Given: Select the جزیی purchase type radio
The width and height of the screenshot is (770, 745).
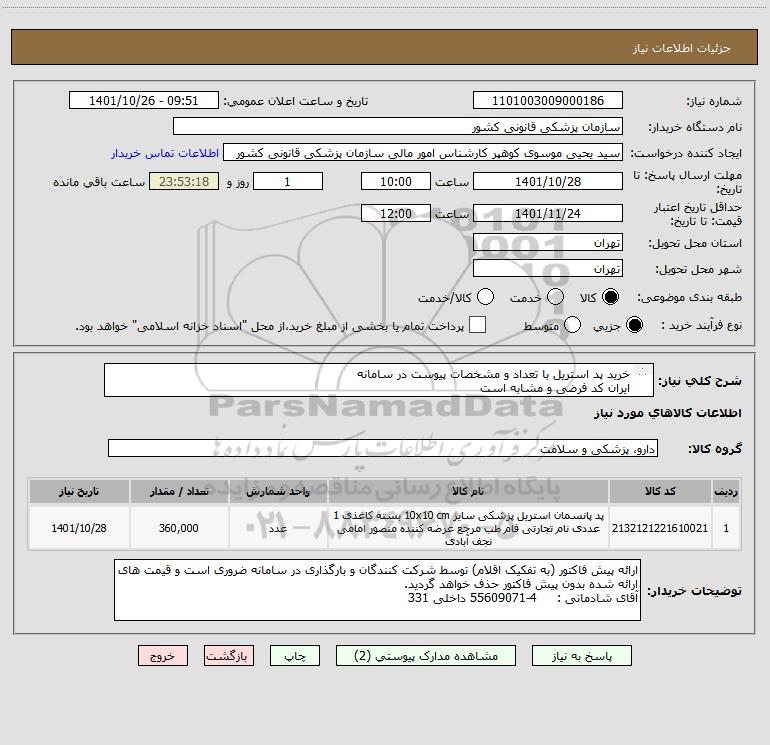Looking at the screenshot, I should click(x=634, y=325).
